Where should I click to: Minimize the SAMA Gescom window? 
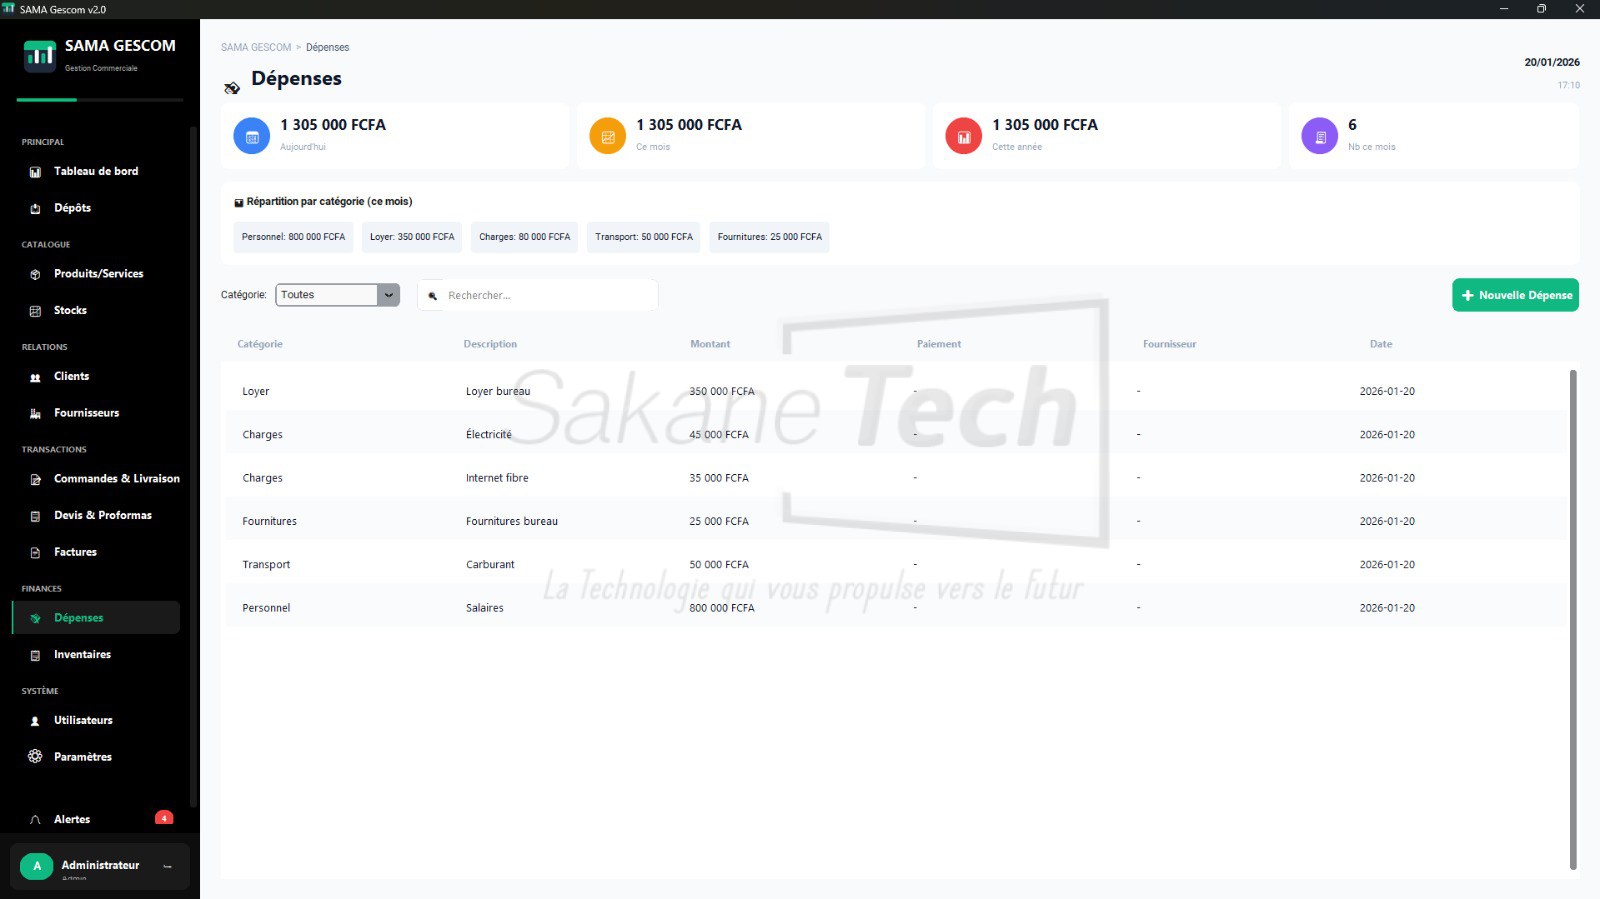[1503, 9]
